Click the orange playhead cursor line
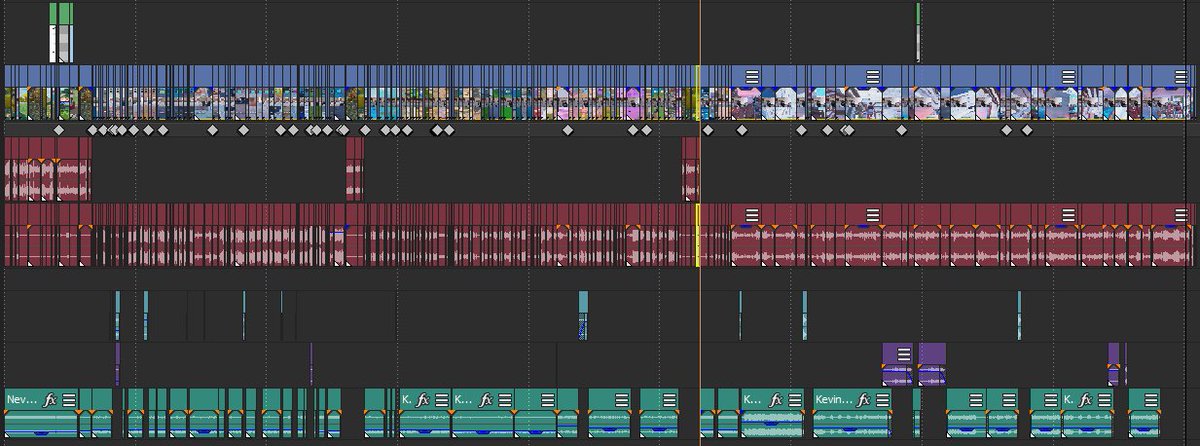1200x446 pixels. 700,300
